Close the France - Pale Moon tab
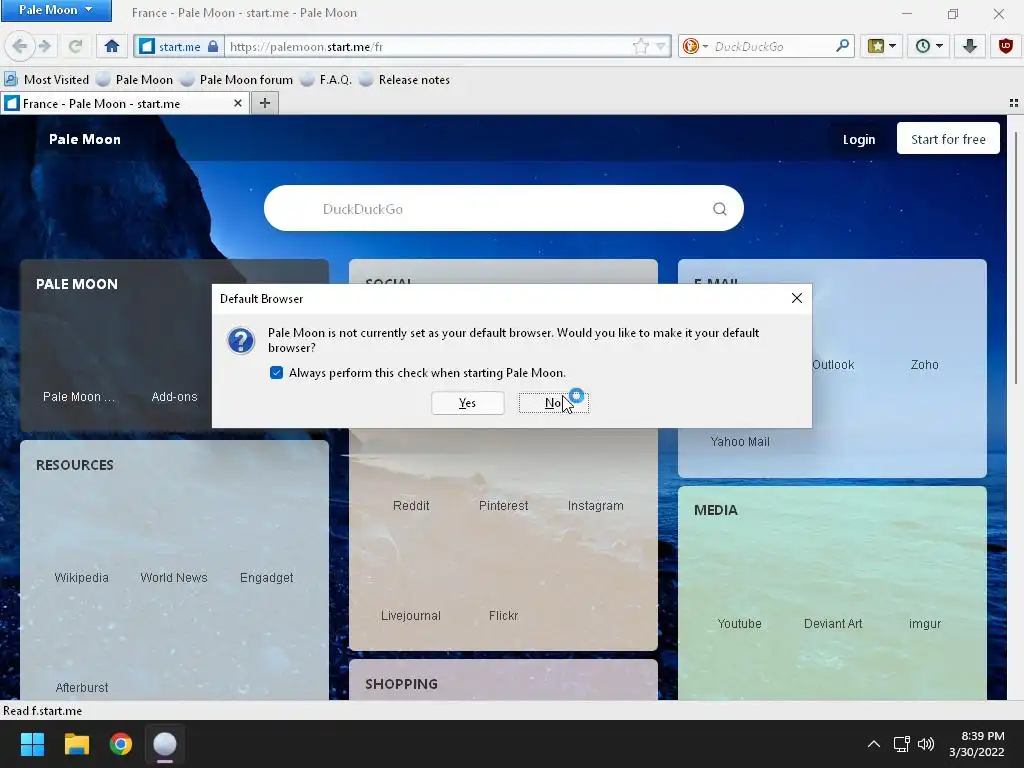Viewport: 1024px width, 768px height. click(238, 103)
